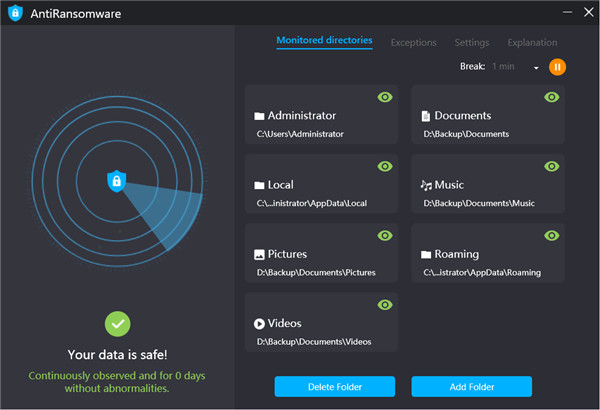Switch to the Exceptions tab
Viewport: 600px width, 410px height.
(413, 43)
